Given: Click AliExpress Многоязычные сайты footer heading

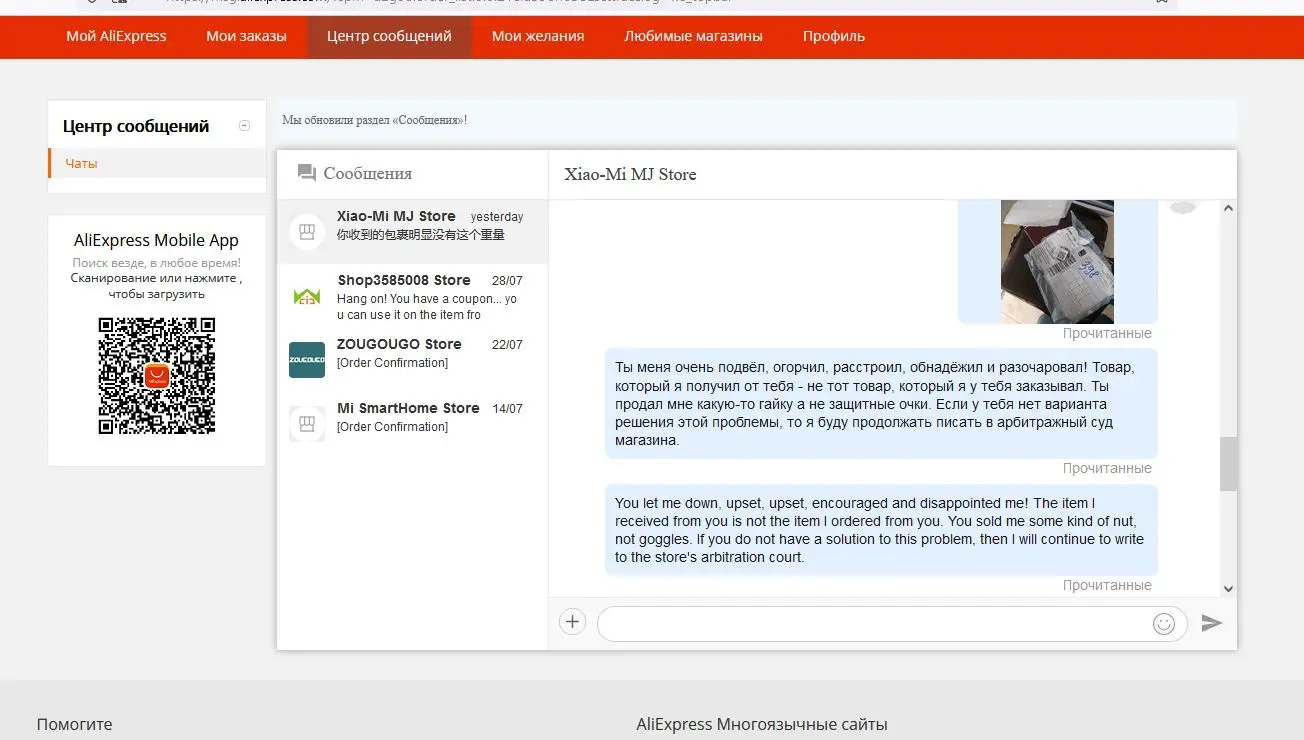Looking at the screenshot, I should (x=762, y=724).
